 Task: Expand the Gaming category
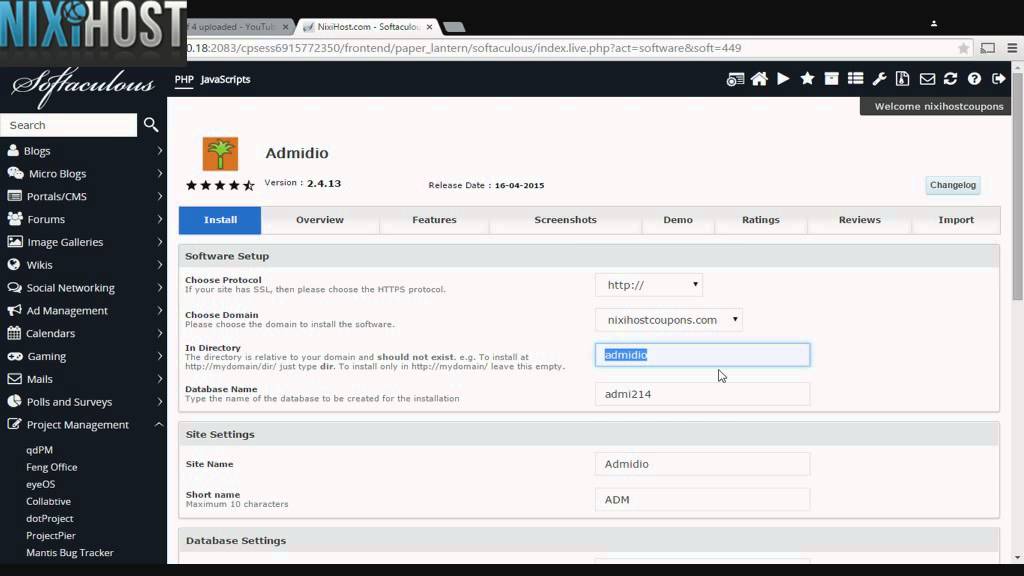pos(84,357)
